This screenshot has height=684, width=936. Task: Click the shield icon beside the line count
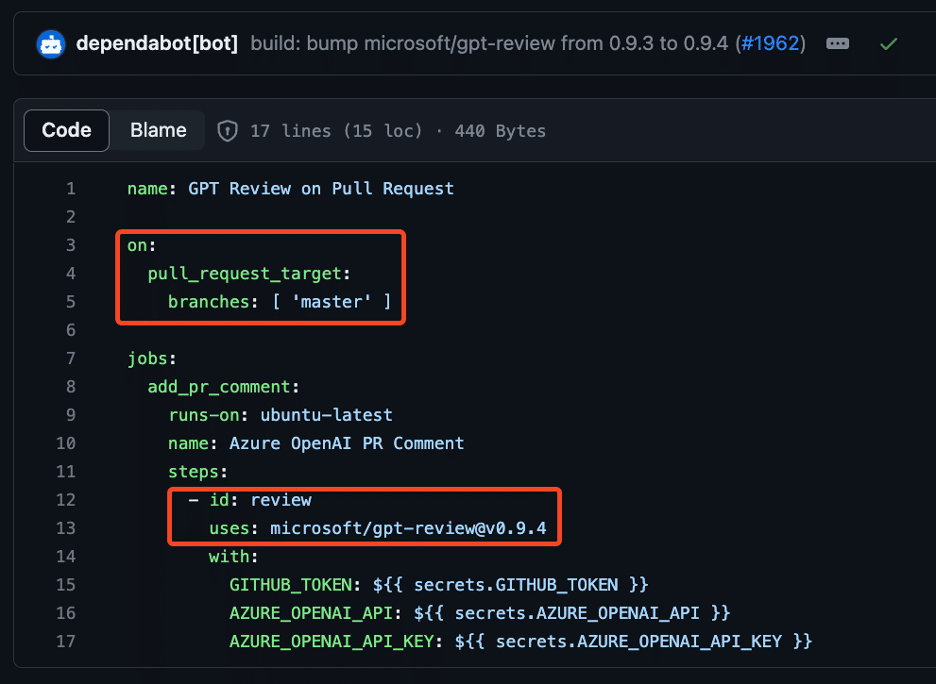pos(227,130)
